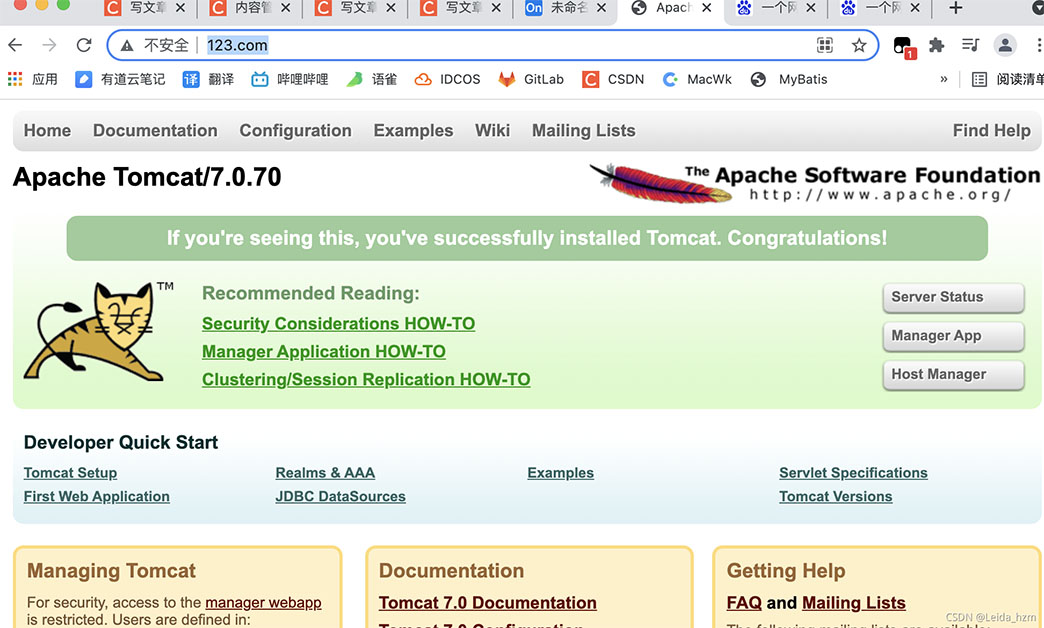This screenshot has height=628, width=1044.
Task: Open Mailing Lists in the navigation bar
Action: (x=583, y=131)
